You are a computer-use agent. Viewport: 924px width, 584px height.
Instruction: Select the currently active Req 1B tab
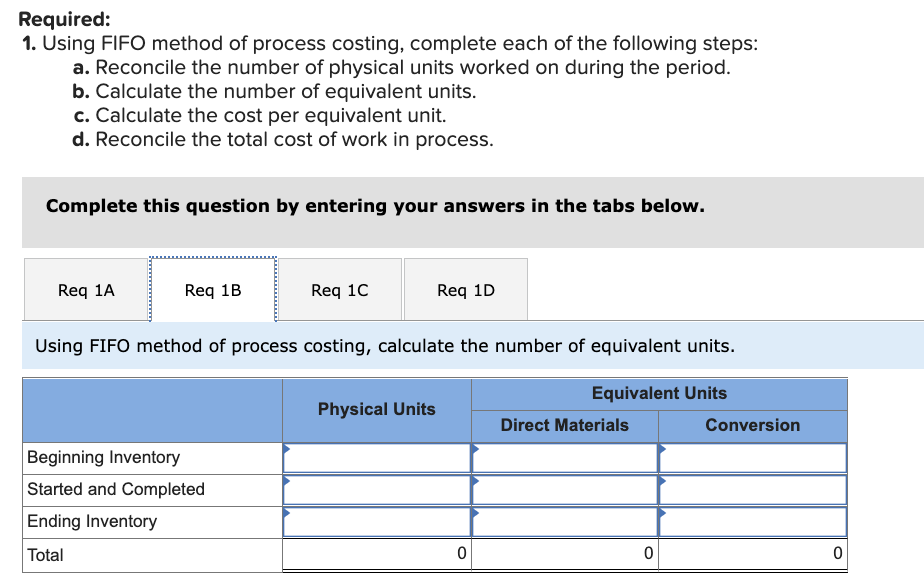212,289
